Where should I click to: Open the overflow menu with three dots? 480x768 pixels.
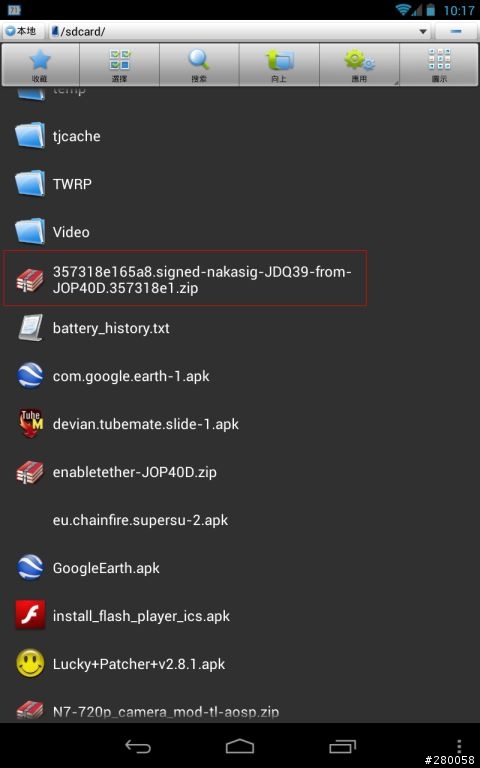pos(458,746)
